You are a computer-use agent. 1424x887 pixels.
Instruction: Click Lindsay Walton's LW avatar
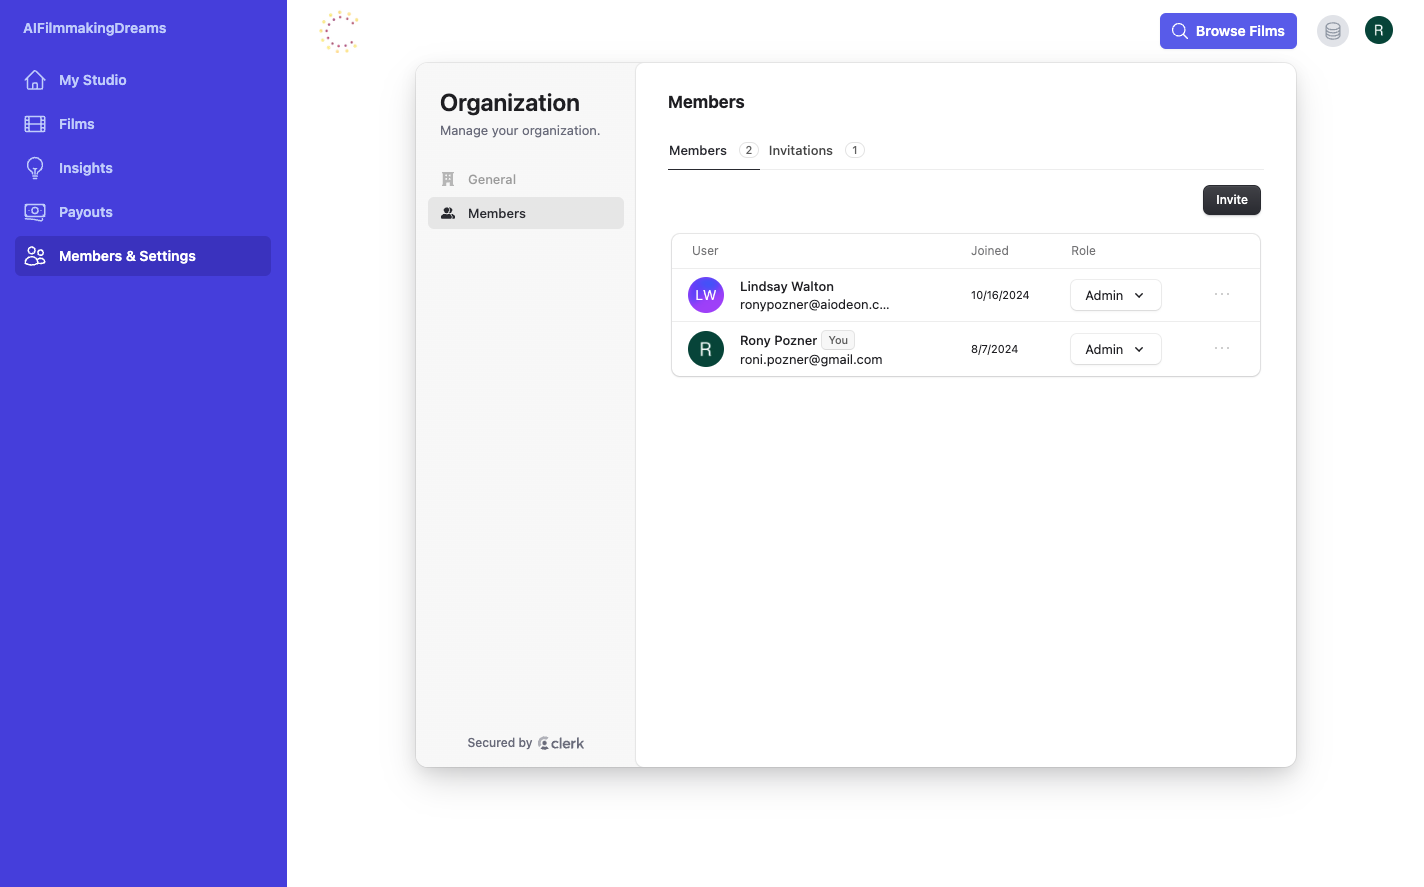click(x=706, y=295)
